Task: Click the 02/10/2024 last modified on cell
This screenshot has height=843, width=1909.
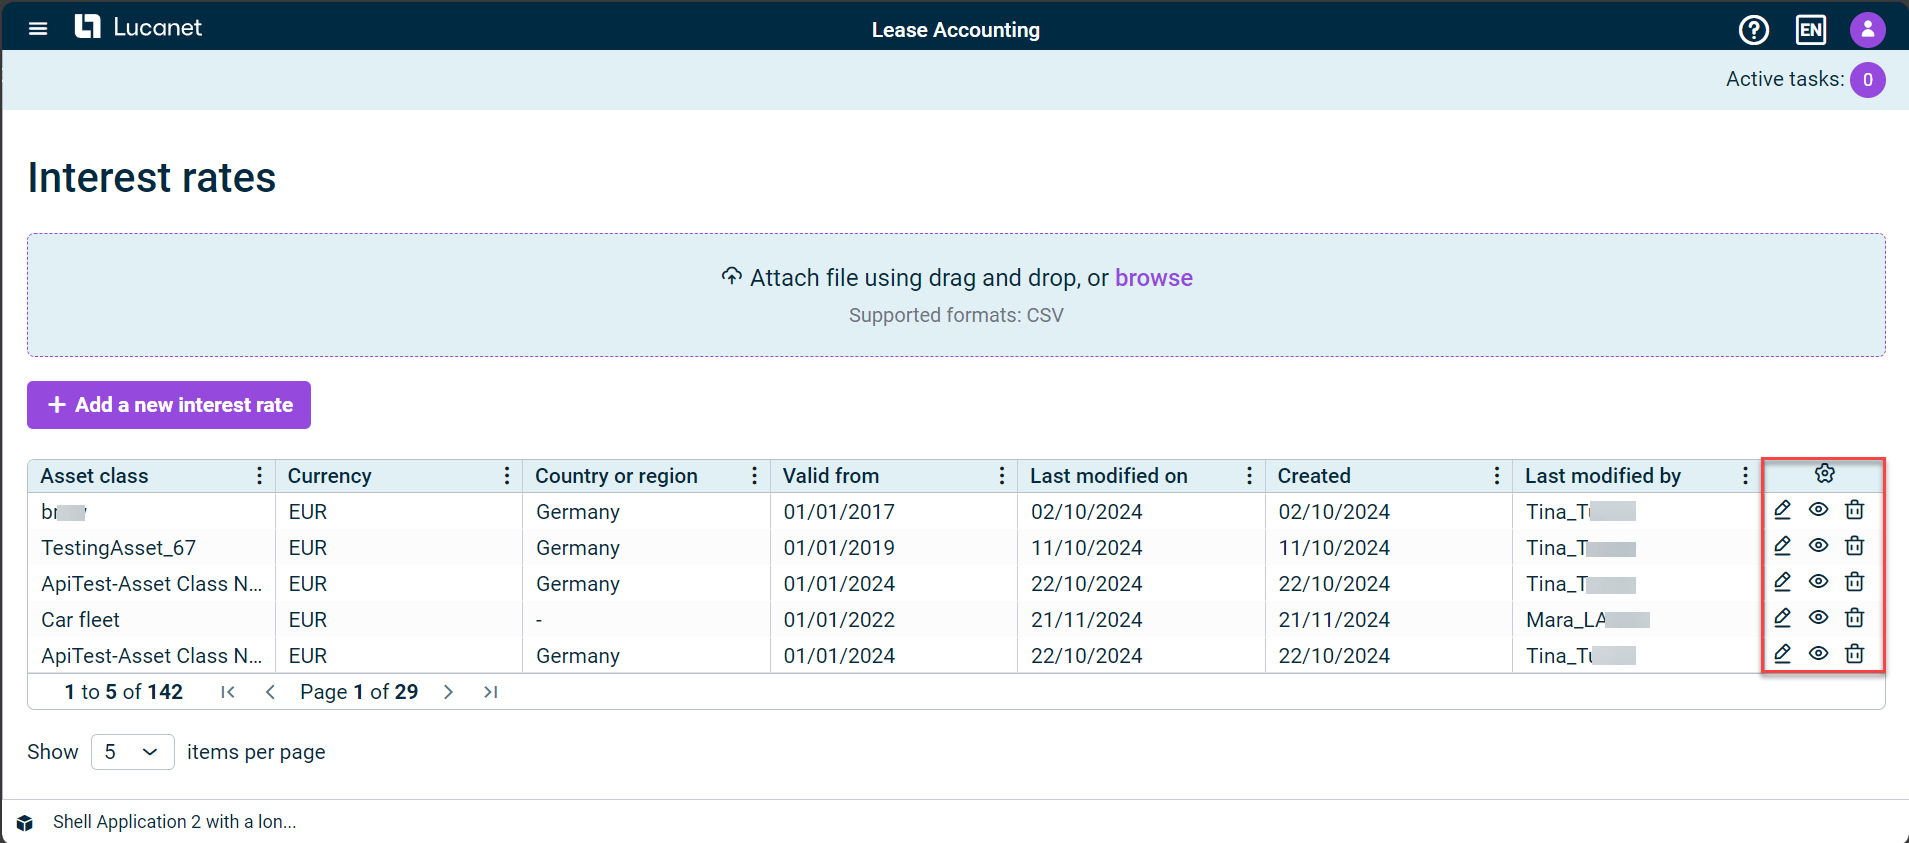Action: point(1141,512)
